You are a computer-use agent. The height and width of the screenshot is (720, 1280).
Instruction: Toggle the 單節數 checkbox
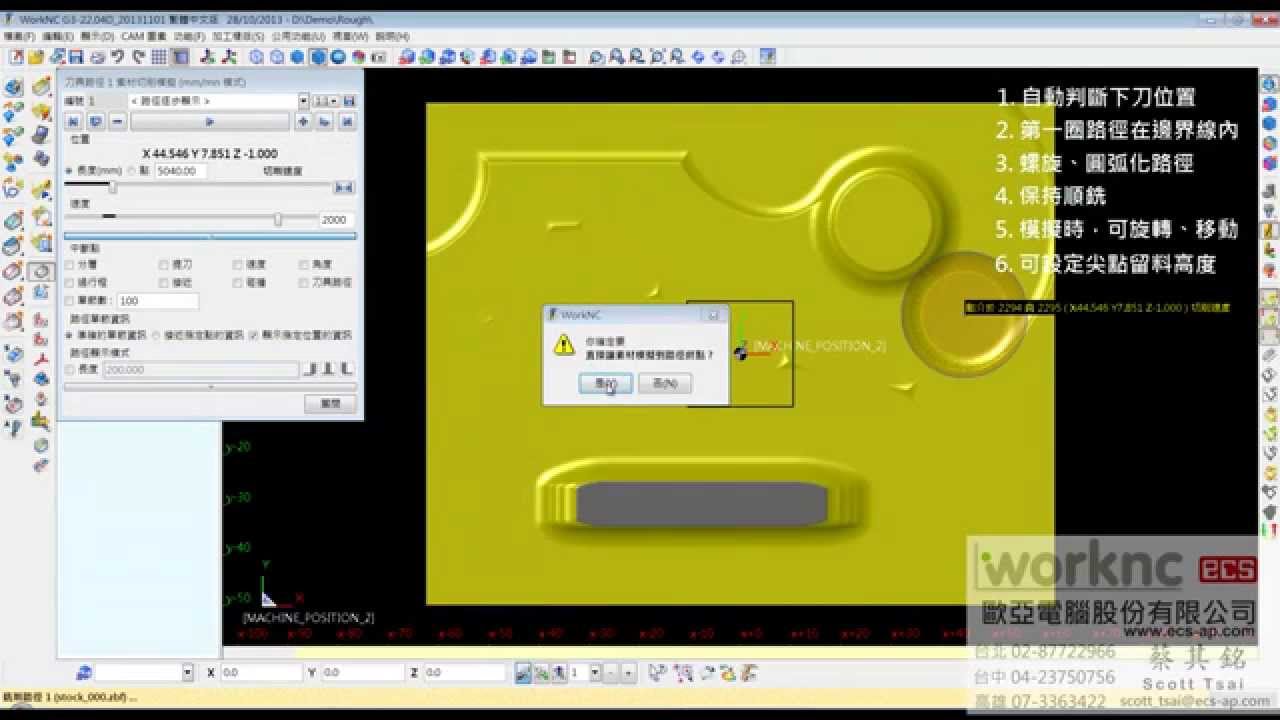[x=69, y=301]
